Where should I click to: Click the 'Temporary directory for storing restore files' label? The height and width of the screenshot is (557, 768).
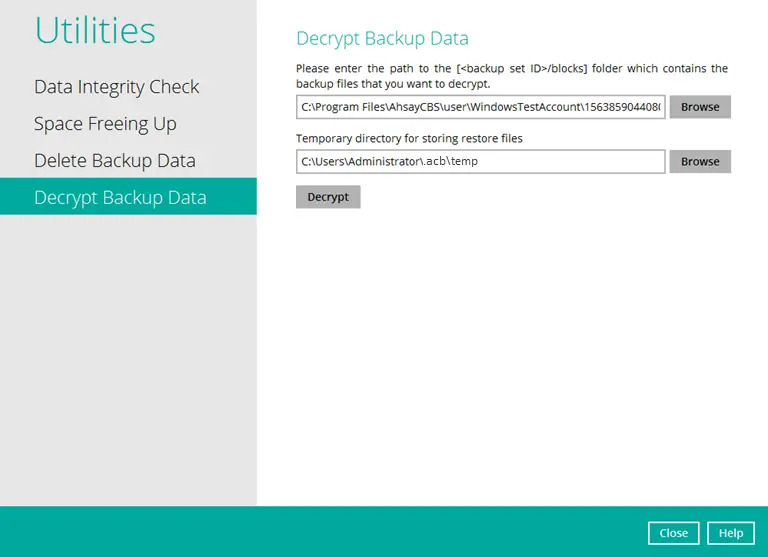[x=409, y=139]
